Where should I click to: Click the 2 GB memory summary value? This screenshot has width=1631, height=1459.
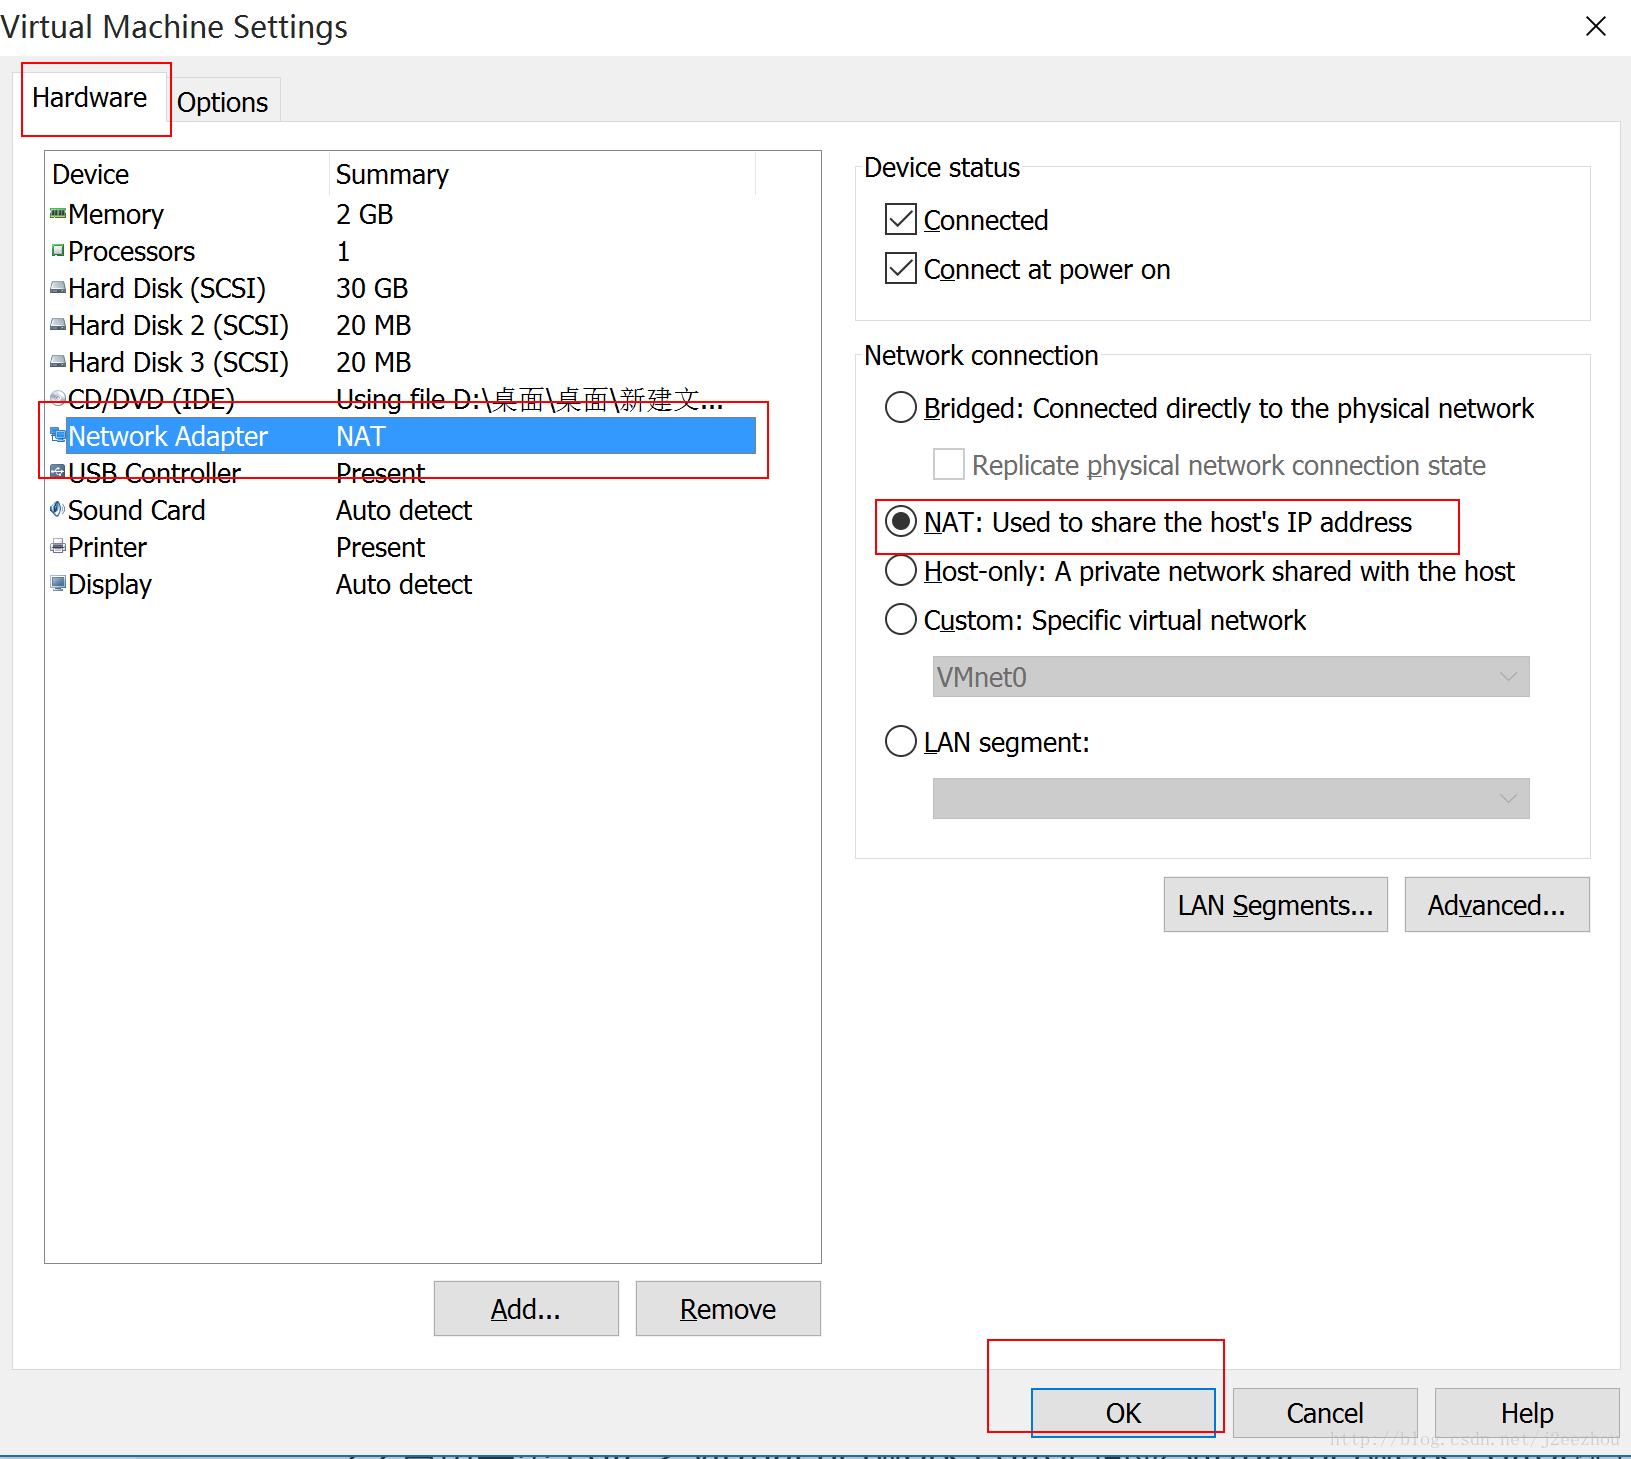tap(365, 214)
